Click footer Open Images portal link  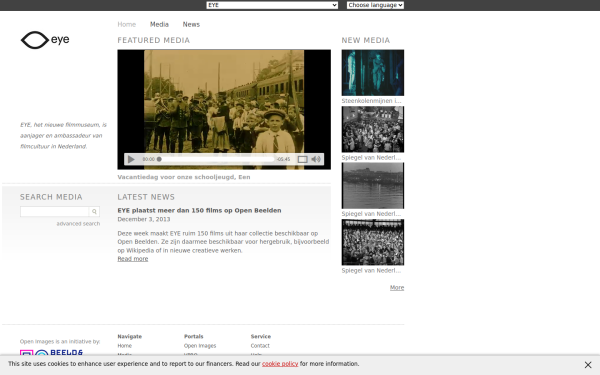200,346
